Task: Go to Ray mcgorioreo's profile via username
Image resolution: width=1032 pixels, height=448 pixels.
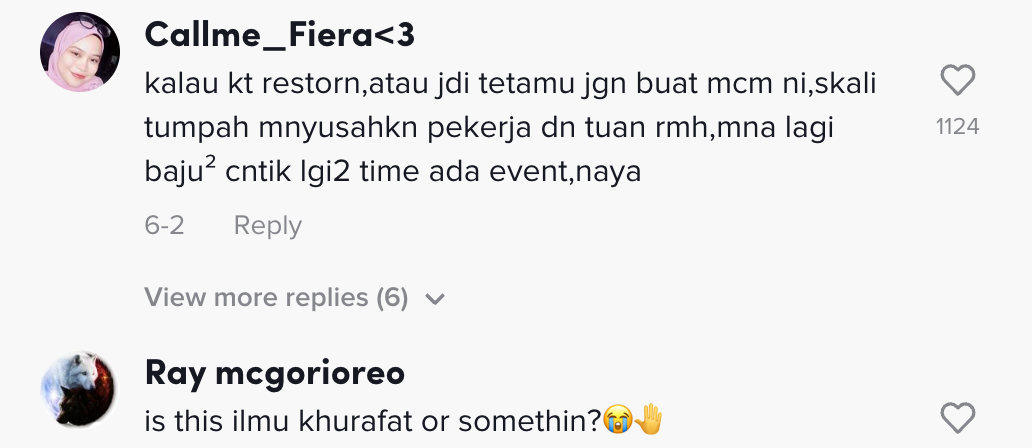Action: point(275,373)
